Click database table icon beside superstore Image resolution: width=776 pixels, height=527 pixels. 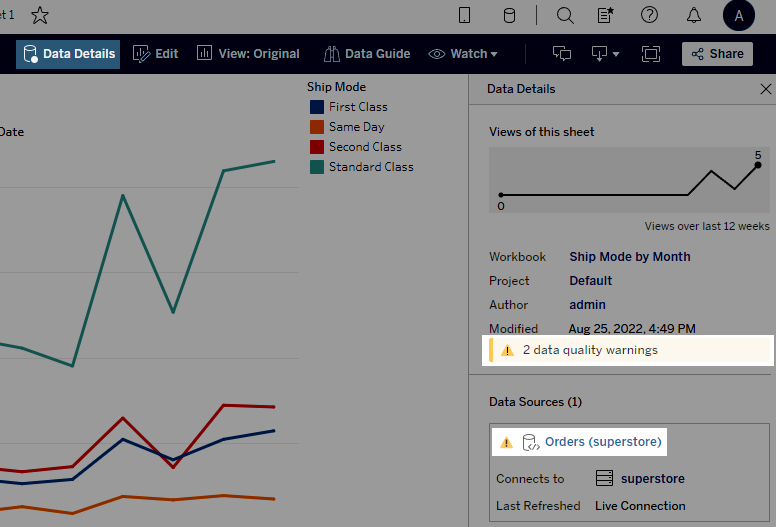click(604, 478)
